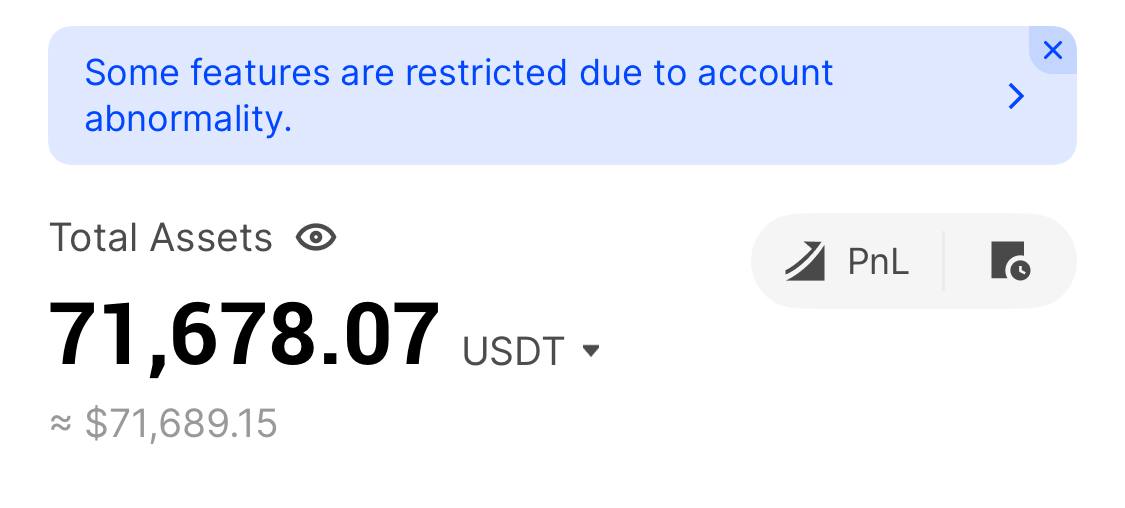Open the PnL growth chart icon
This screenshot has height=508, width=1125.
[x=804, y=261]
